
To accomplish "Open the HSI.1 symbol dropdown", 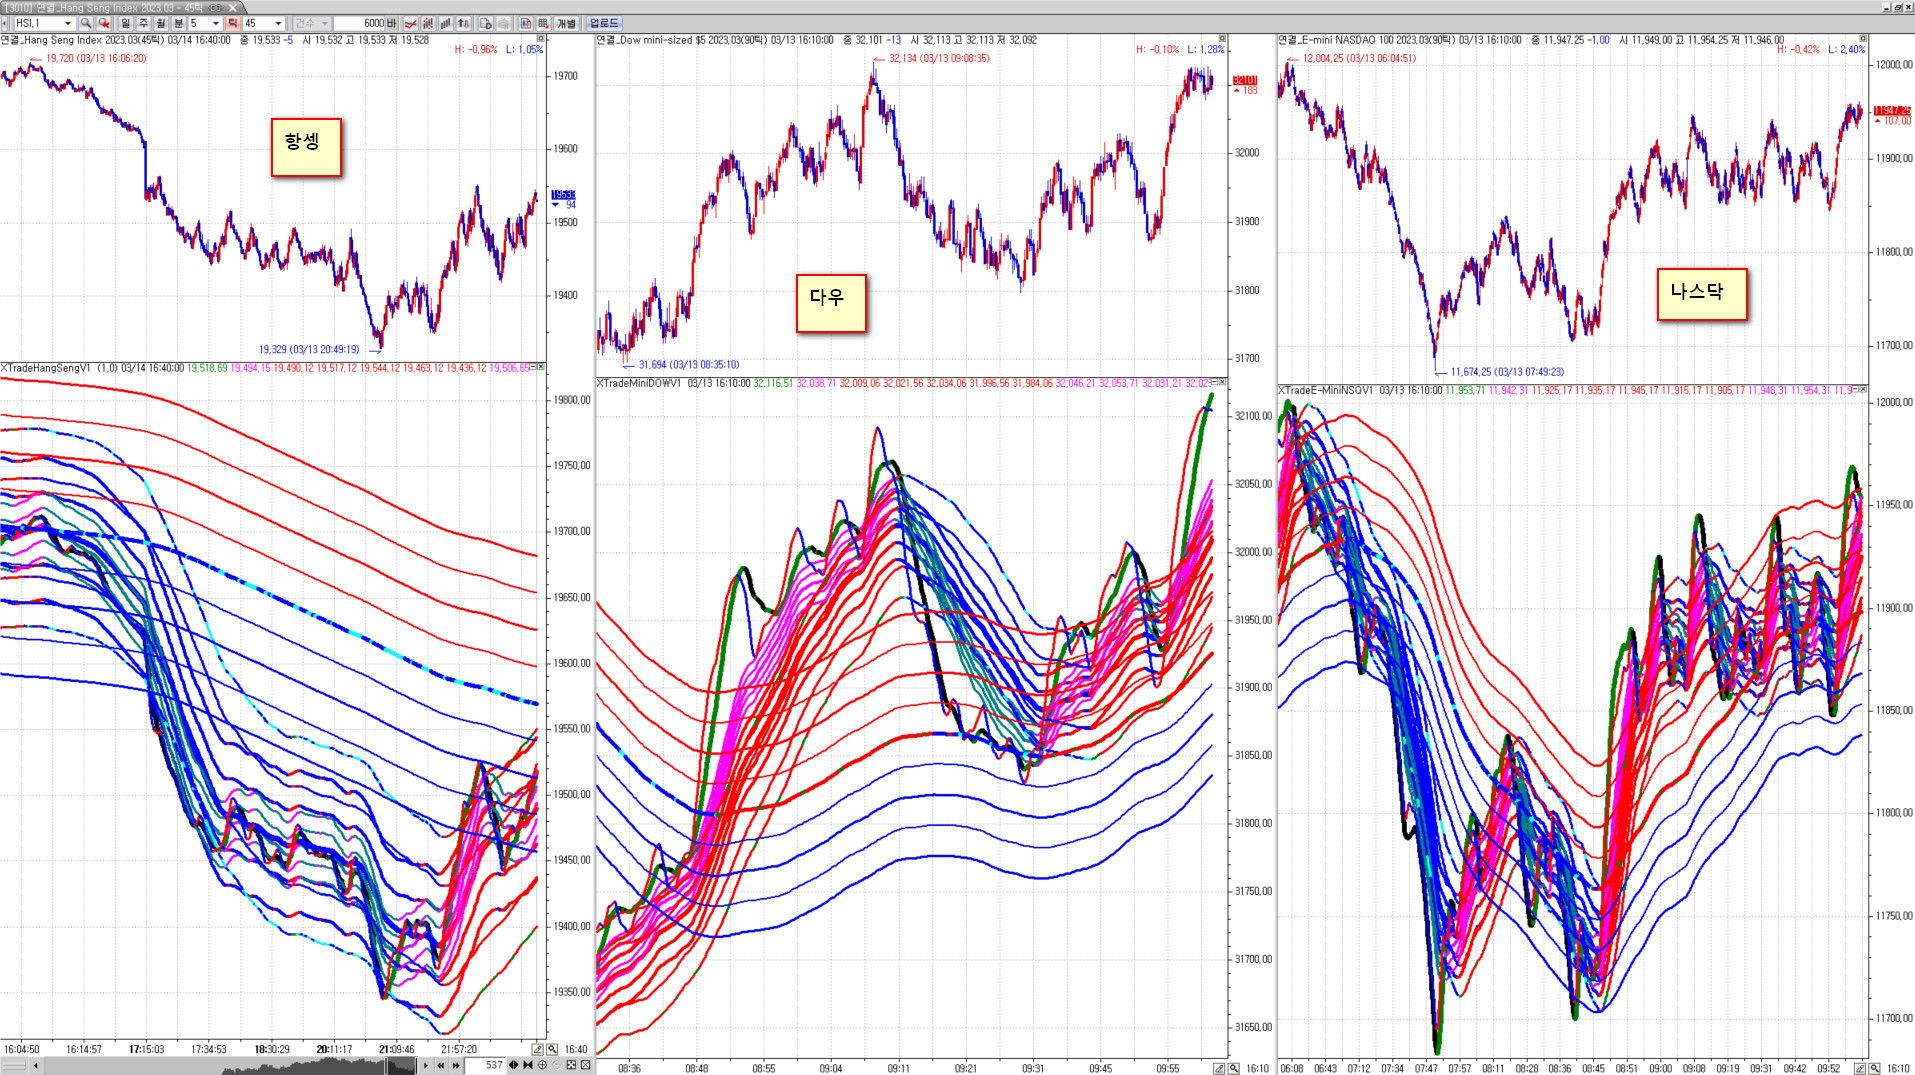I will (x=67, y=23).
